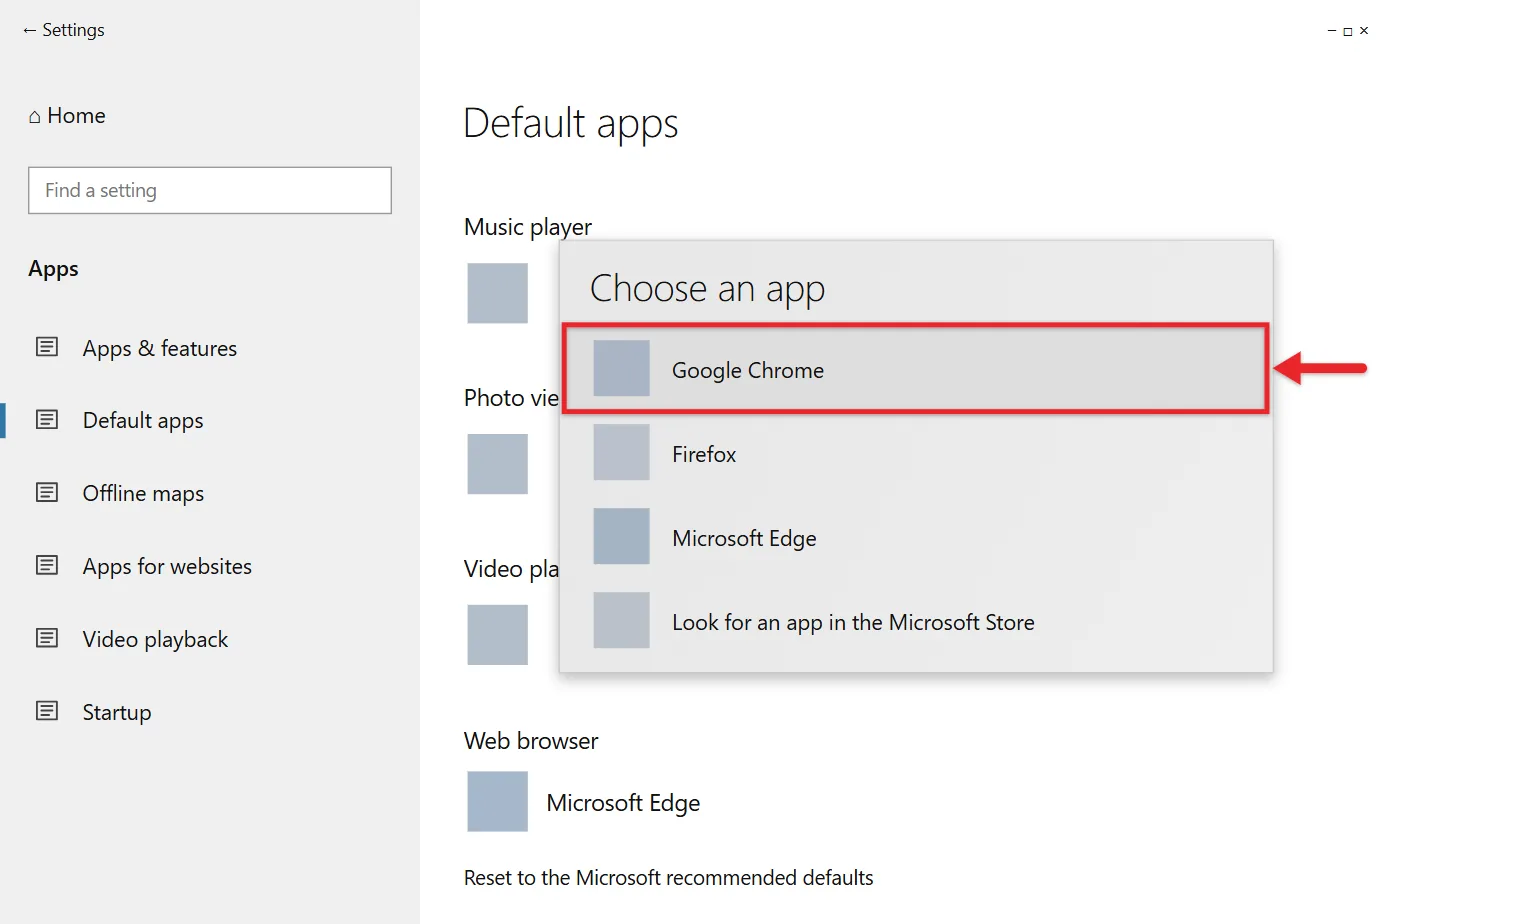Click the Default apps sidebar icon
The height and width of the screenshot is (924, 1540).
coord(47,419)
